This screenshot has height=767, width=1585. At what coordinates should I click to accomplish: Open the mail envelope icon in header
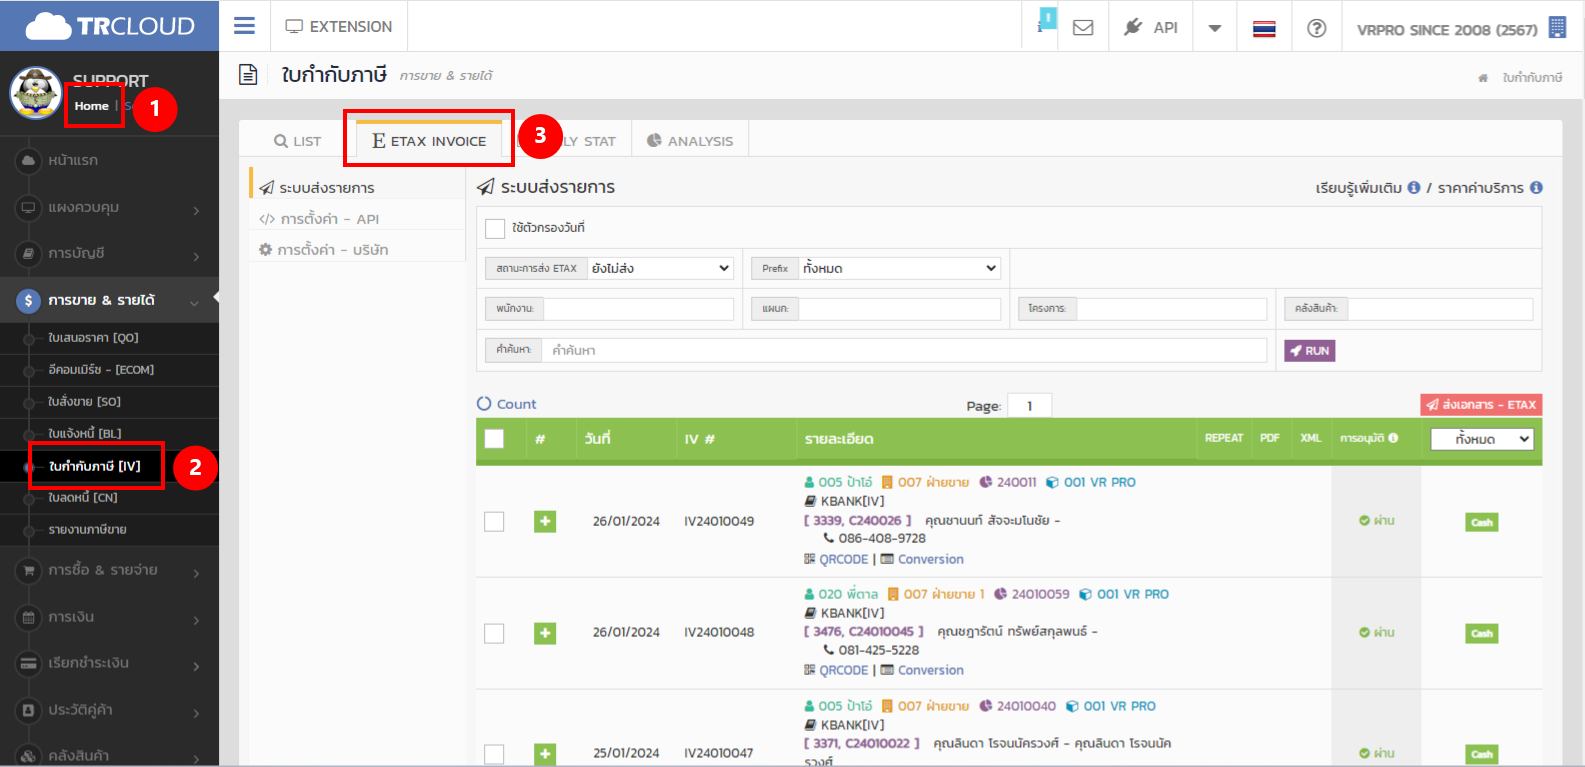coord(1083,28)
